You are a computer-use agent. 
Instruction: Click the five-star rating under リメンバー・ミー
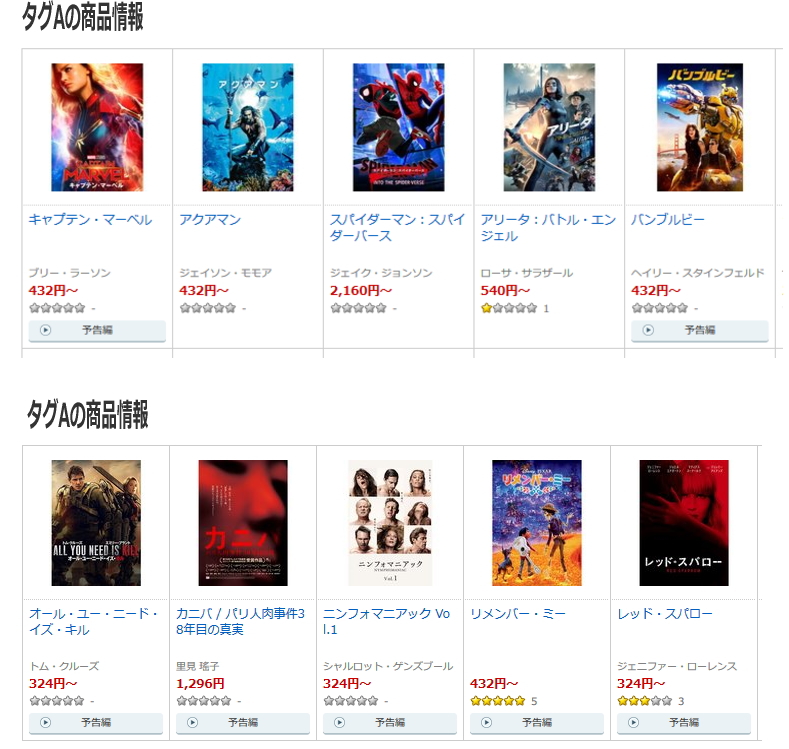click(x=497, y=701)
